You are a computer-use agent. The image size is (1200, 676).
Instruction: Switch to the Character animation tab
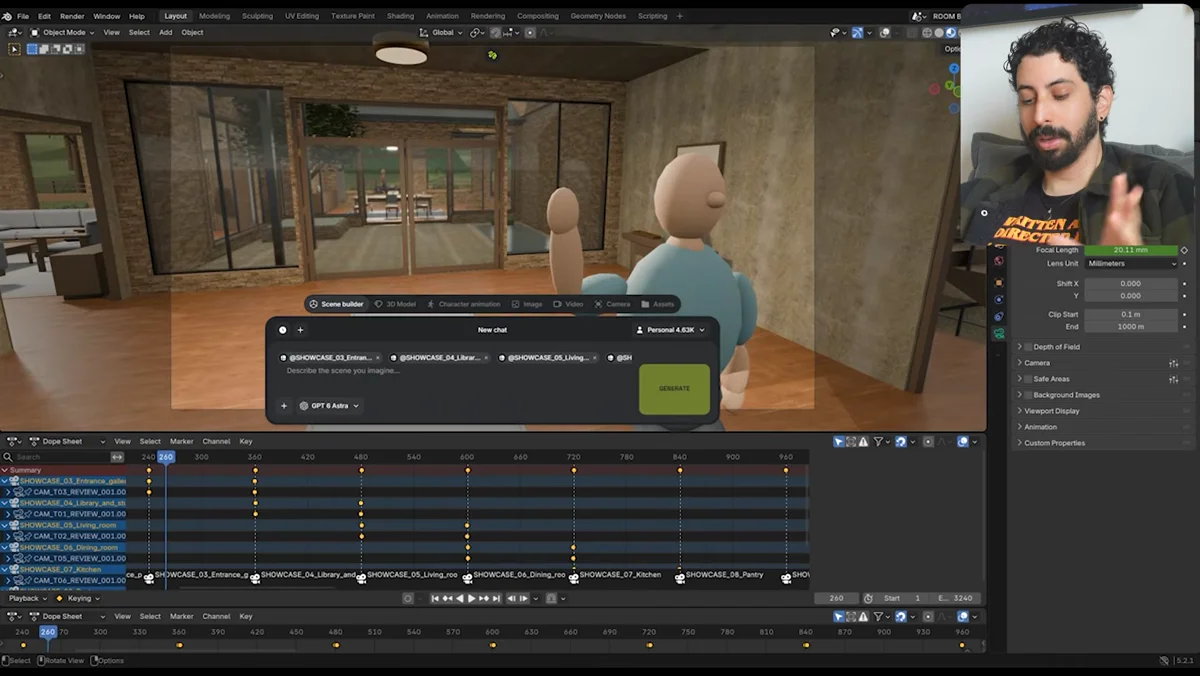click(463, 304)
